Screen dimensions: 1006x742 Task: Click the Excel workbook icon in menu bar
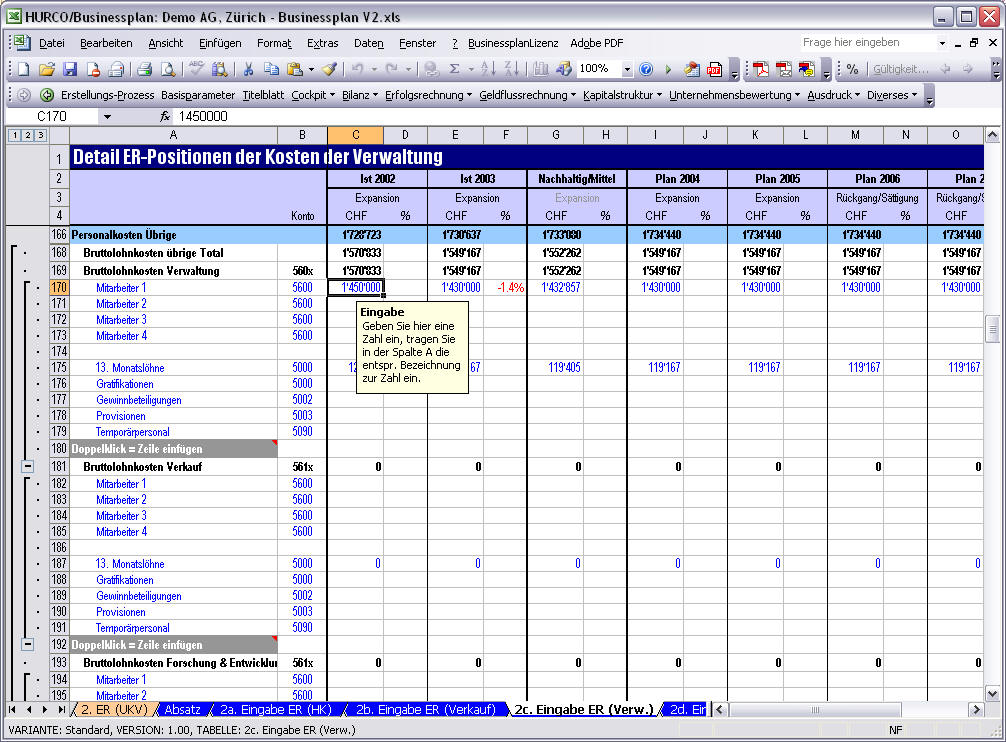point(21,43)
